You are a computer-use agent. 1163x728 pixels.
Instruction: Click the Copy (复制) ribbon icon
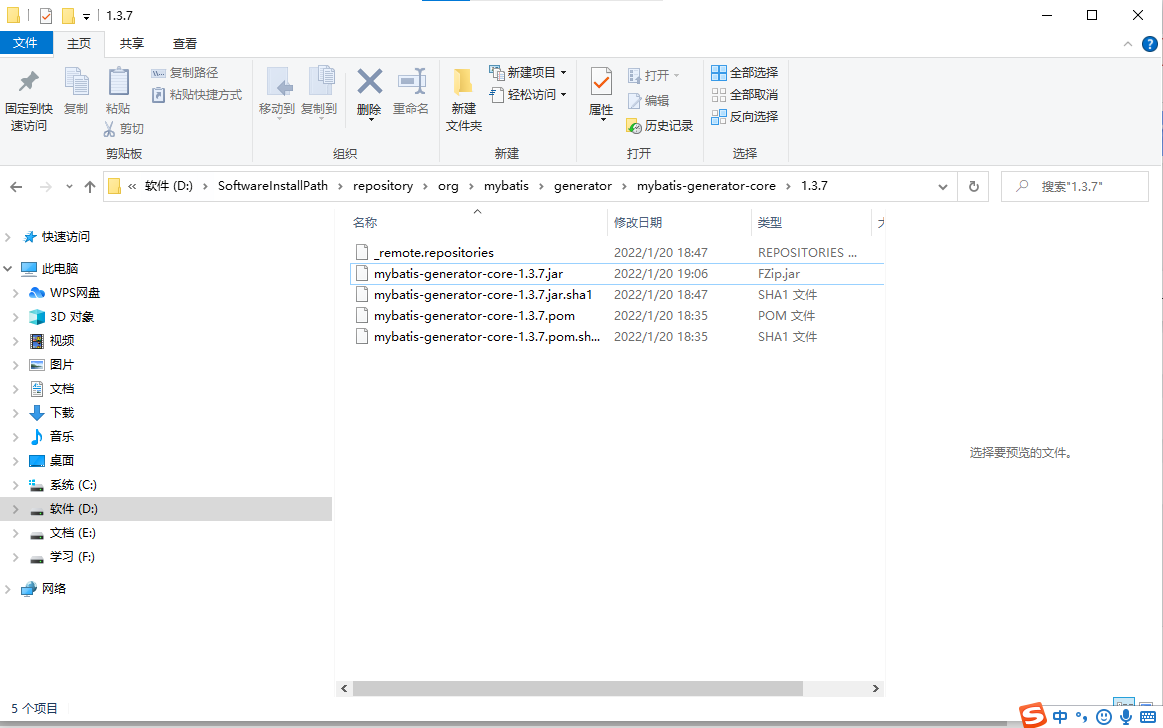[76, 82]
